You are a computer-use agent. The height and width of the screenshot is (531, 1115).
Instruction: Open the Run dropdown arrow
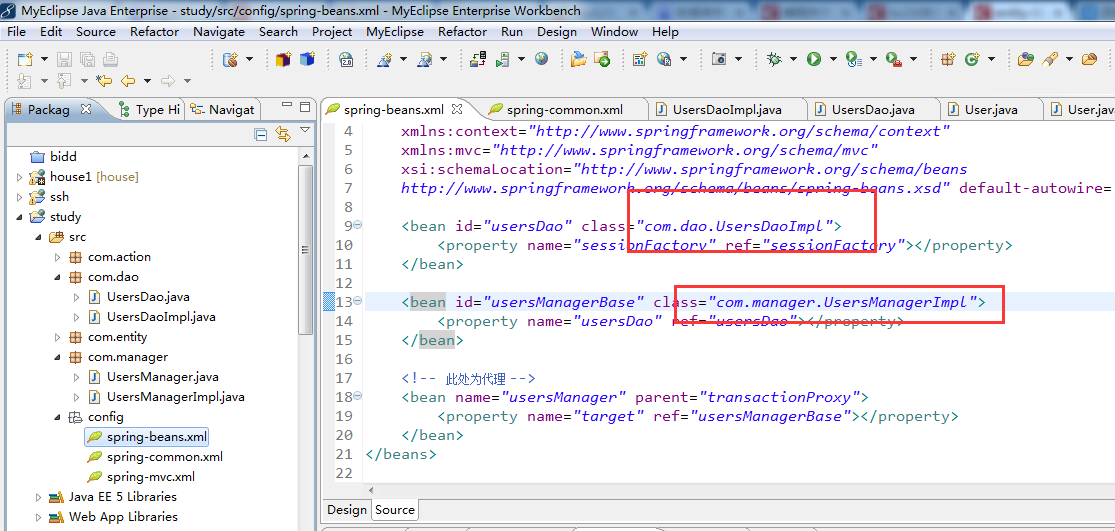pyautogui.click(x=833, y=60)
